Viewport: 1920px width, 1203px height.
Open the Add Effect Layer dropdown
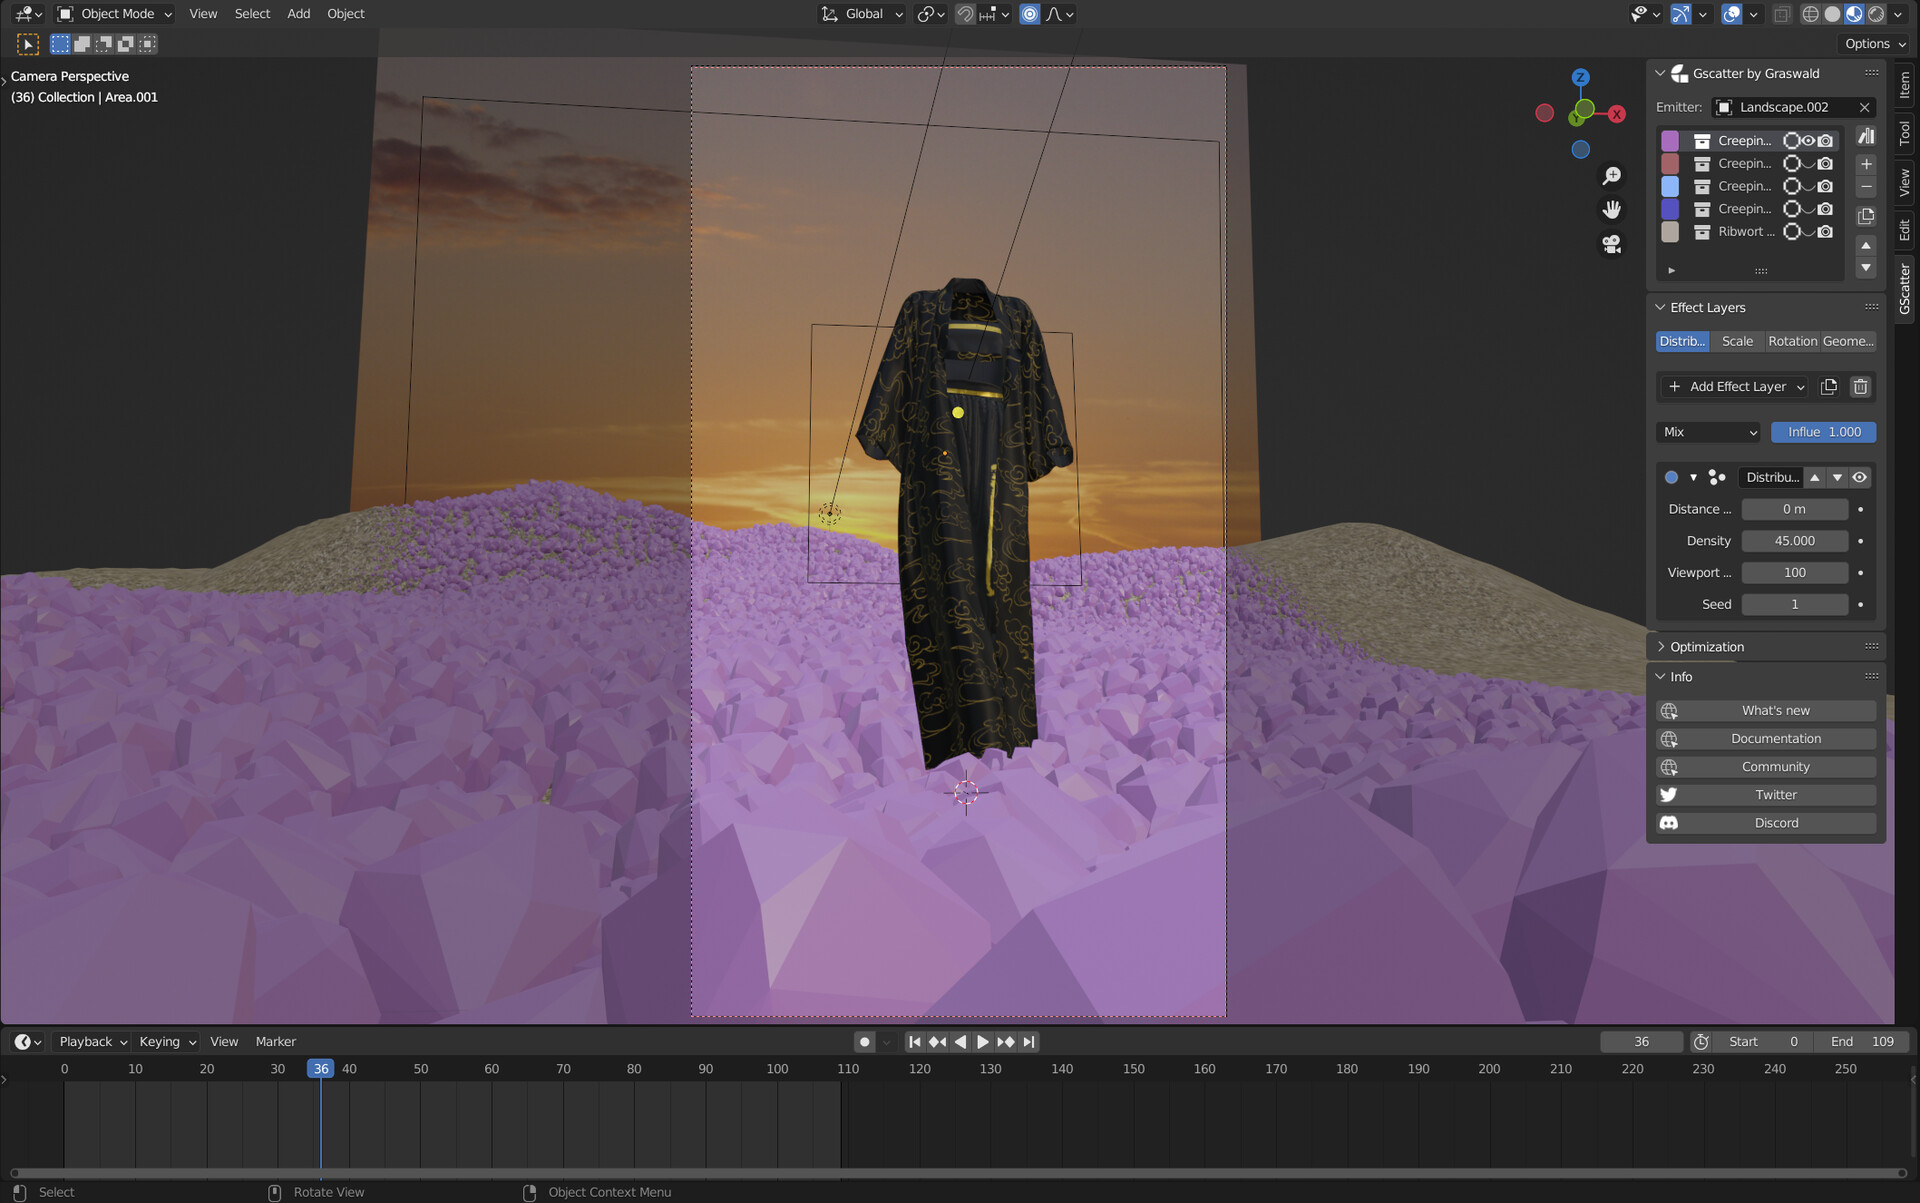click(x=1737, y=387)
